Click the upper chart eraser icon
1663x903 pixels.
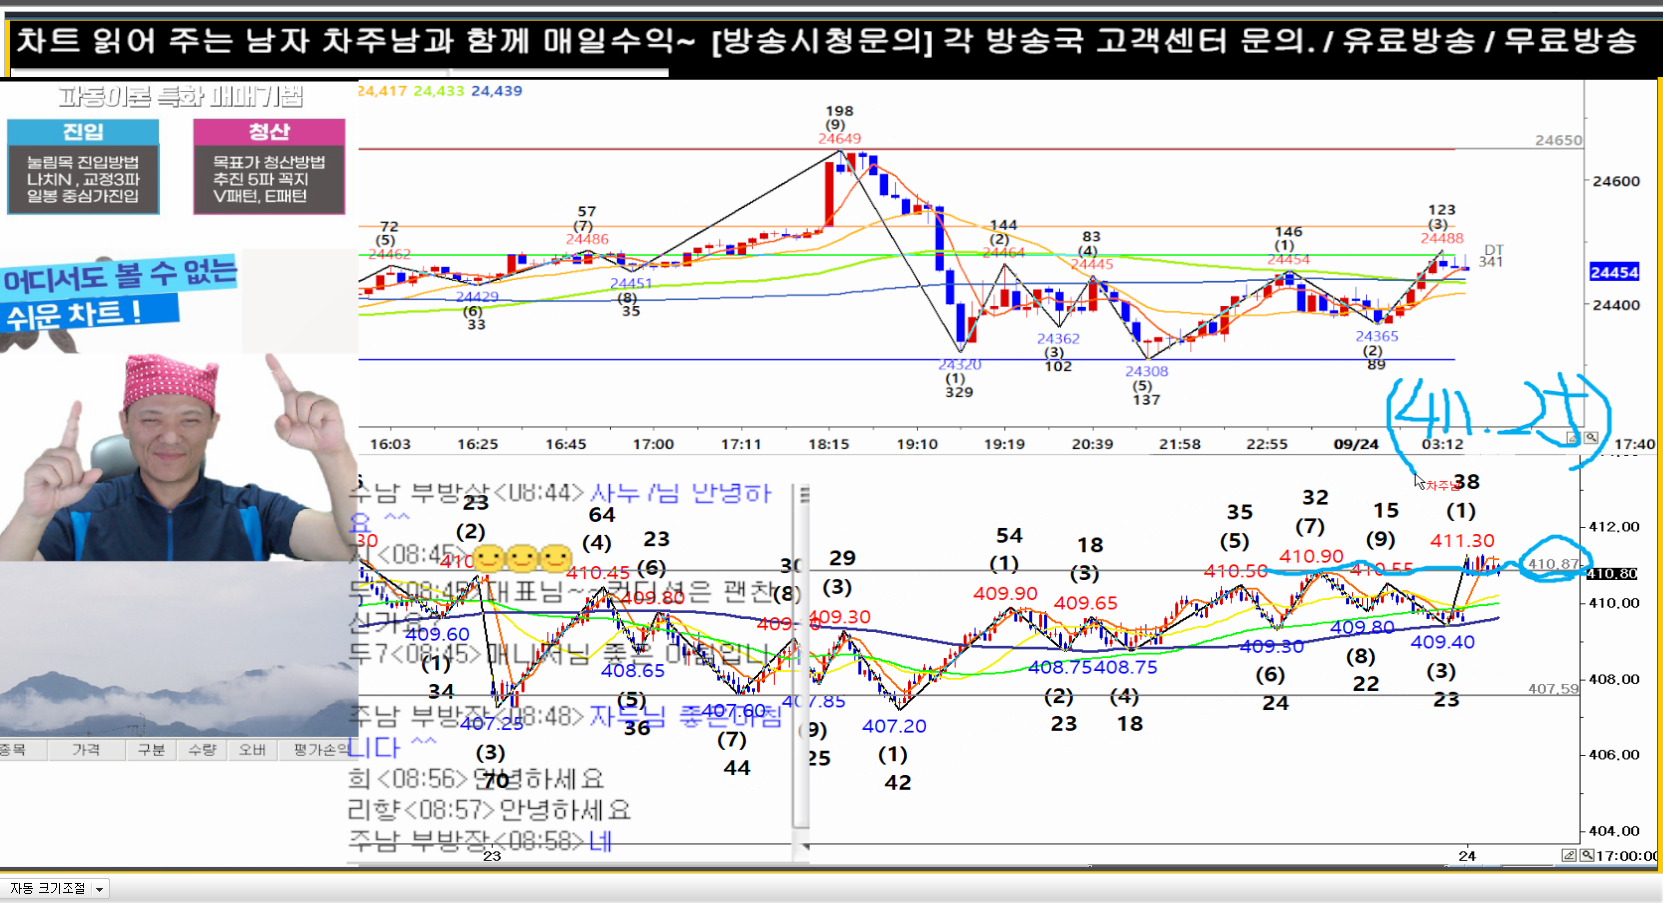[1573, 438]
